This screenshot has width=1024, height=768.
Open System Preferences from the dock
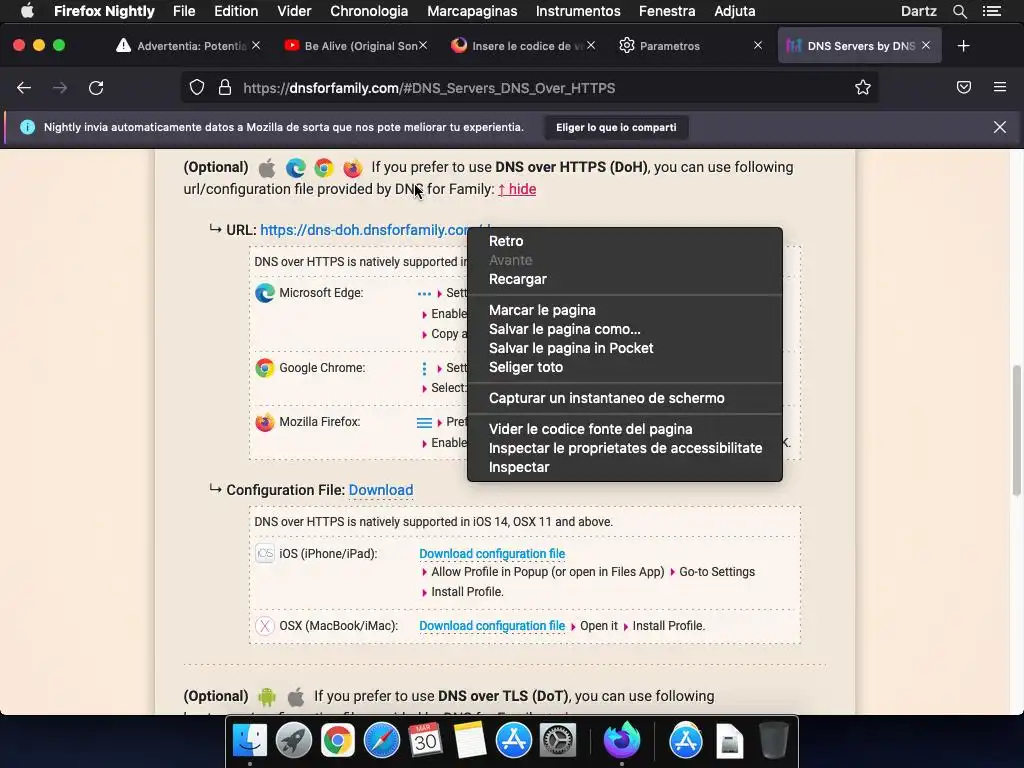click(x=557, y=741)
